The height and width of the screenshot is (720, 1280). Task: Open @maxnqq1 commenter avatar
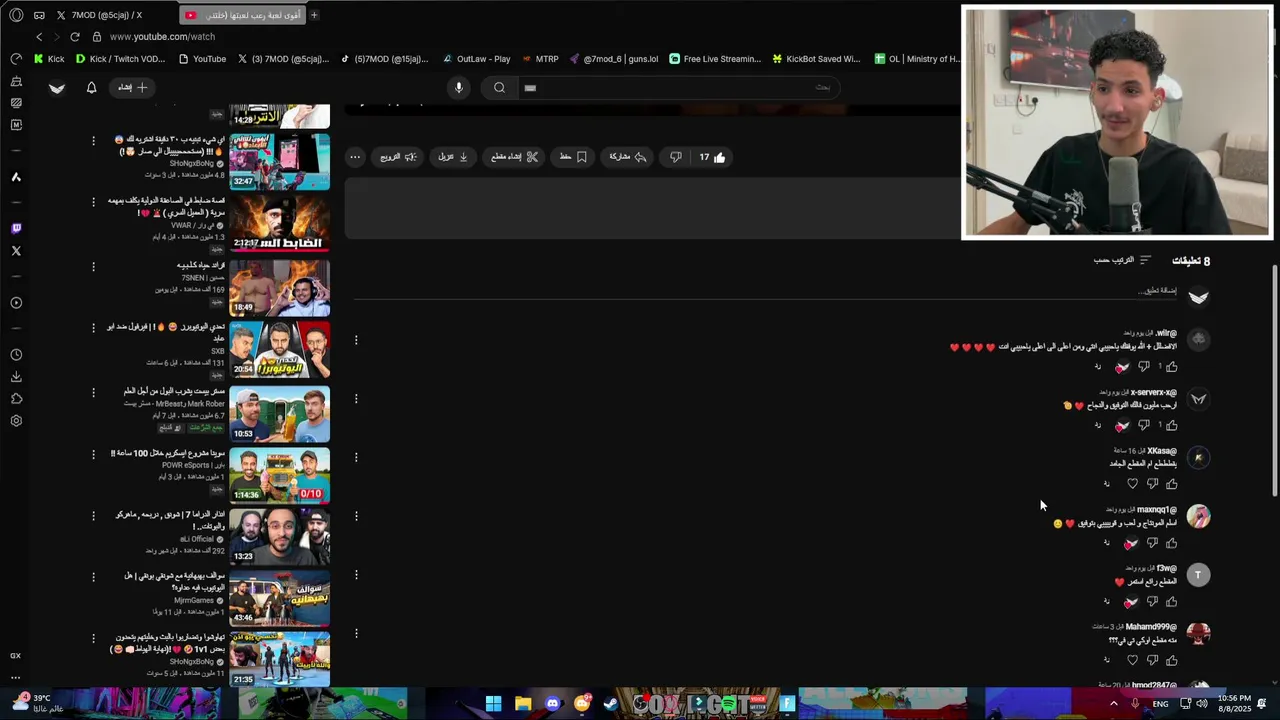[x=1198, y=517]
